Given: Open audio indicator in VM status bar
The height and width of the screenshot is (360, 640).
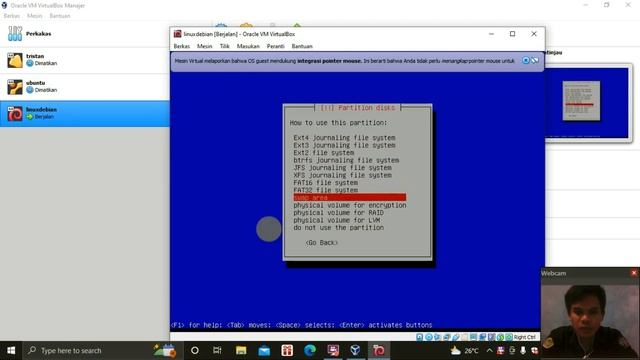Looking at the screenshot, I should (x=437, y=337).
